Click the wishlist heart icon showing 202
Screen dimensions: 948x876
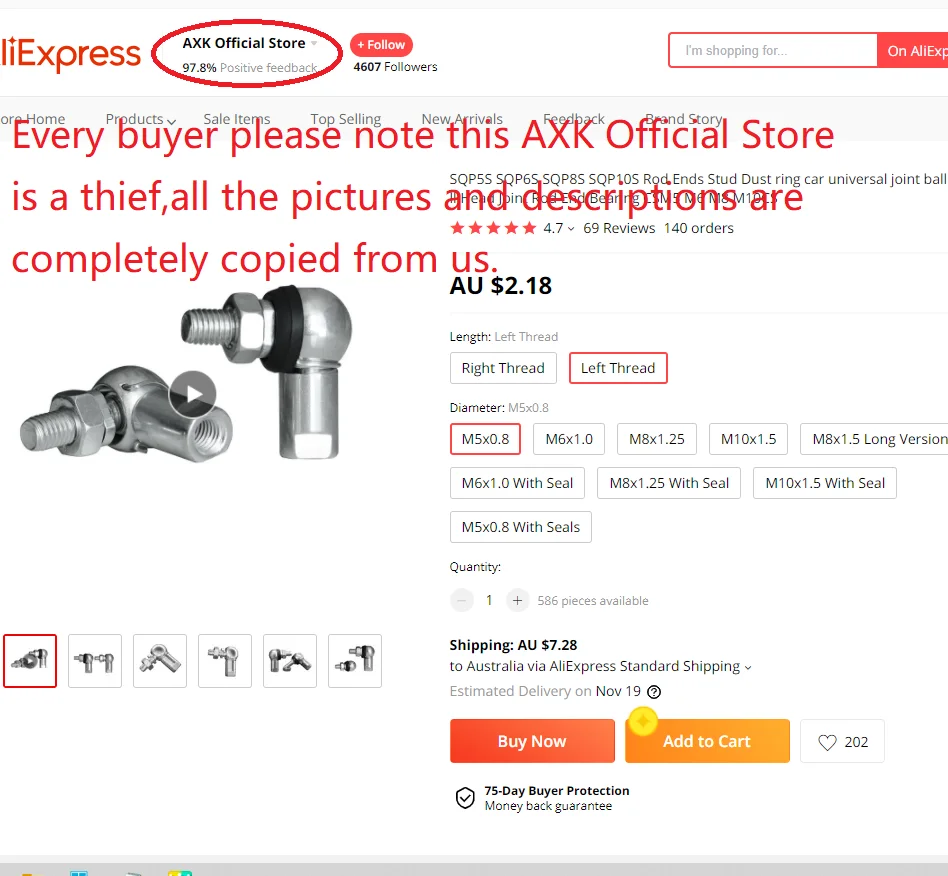point(827,742)
